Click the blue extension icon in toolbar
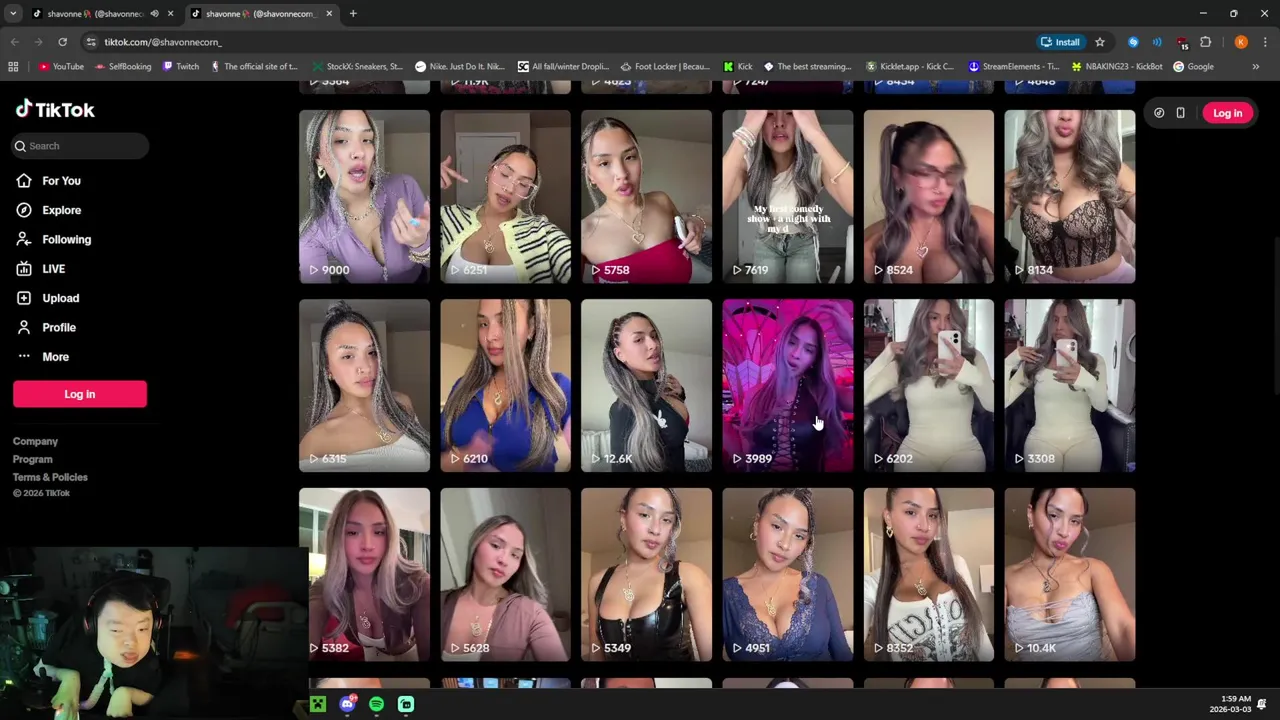1280x720 pixels. pos(1133,42)
